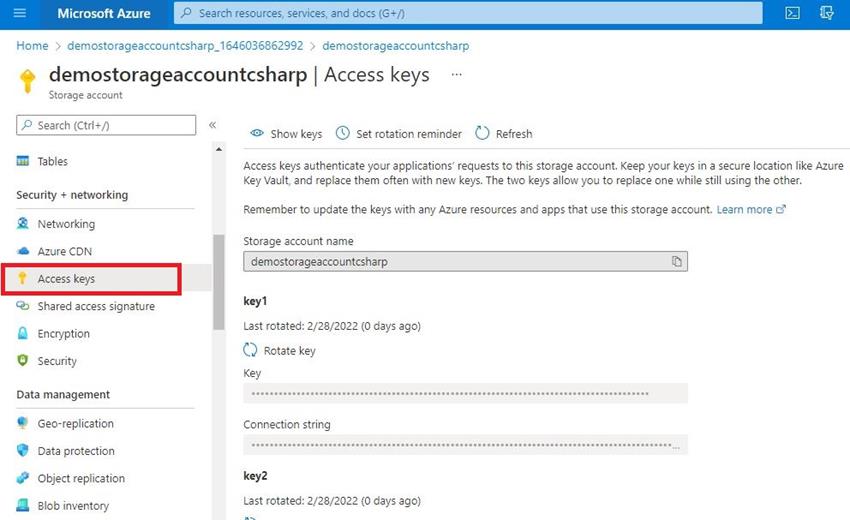
Task: Click the sidebar scrollbar thumb
Action: (x=218, y=282)
